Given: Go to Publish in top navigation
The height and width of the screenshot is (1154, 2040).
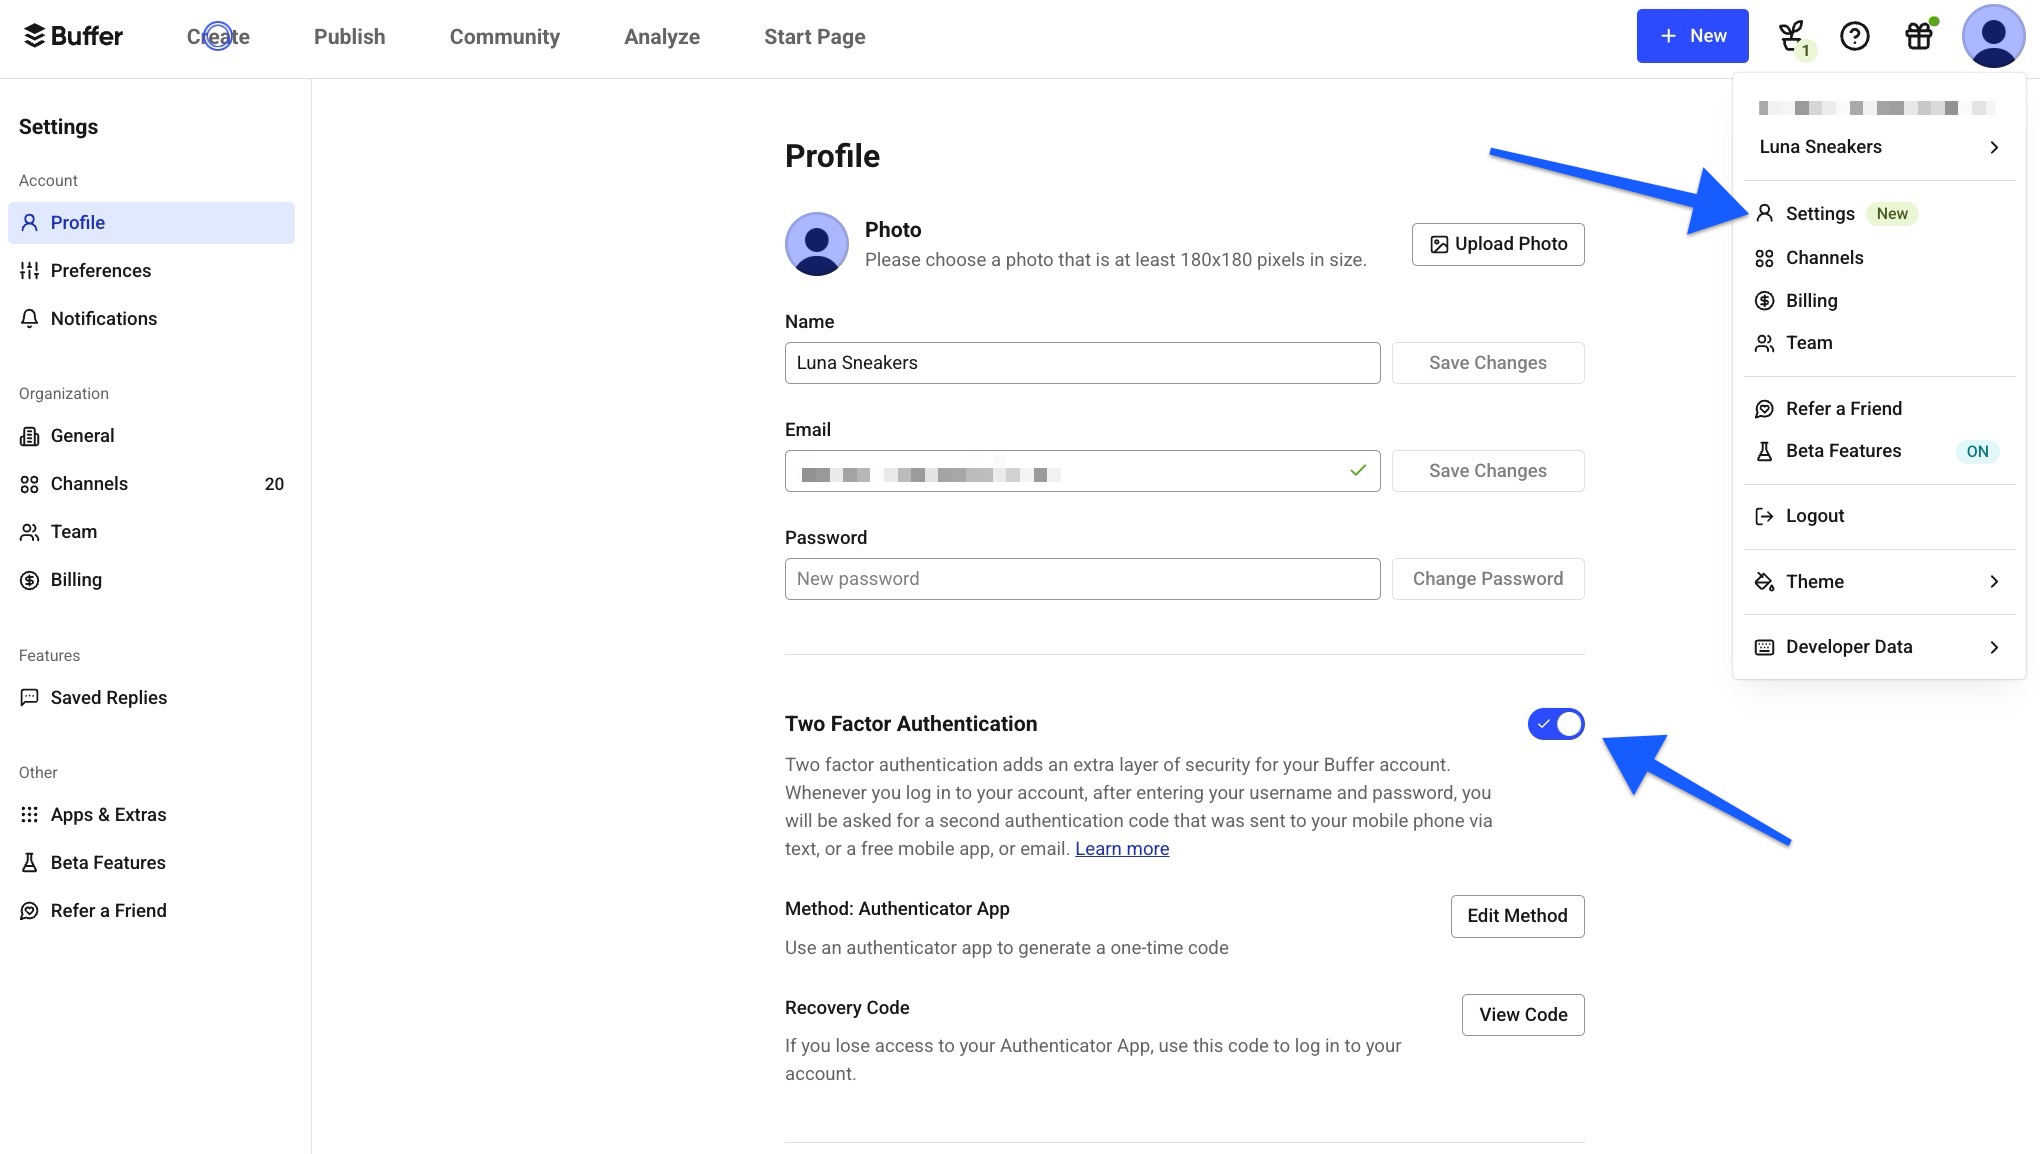Looking at the screenshot, I should tap(349, 37).
